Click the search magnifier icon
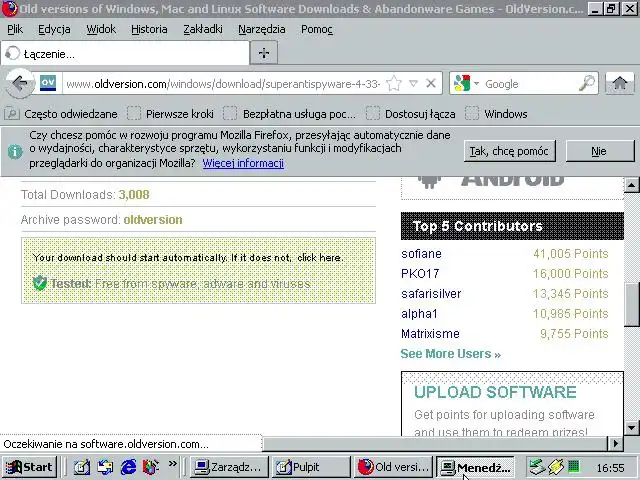 587,83
